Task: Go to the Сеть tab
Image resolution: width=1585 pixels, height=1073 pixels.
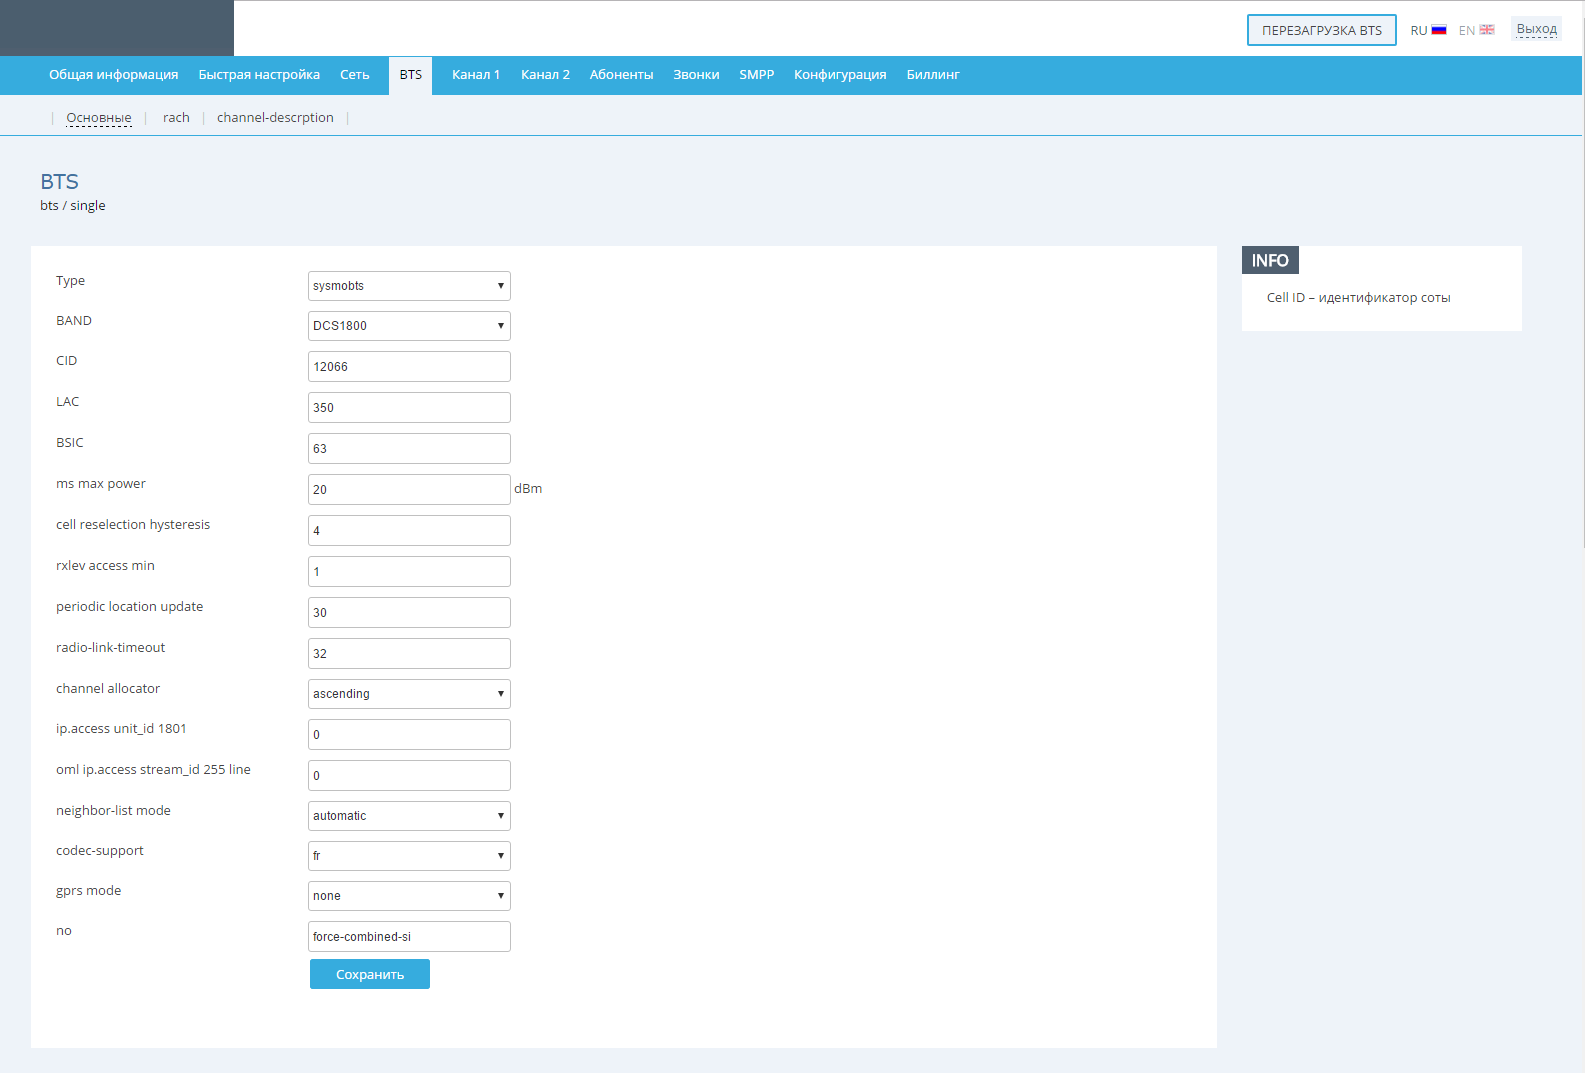Action: [355, 75]
